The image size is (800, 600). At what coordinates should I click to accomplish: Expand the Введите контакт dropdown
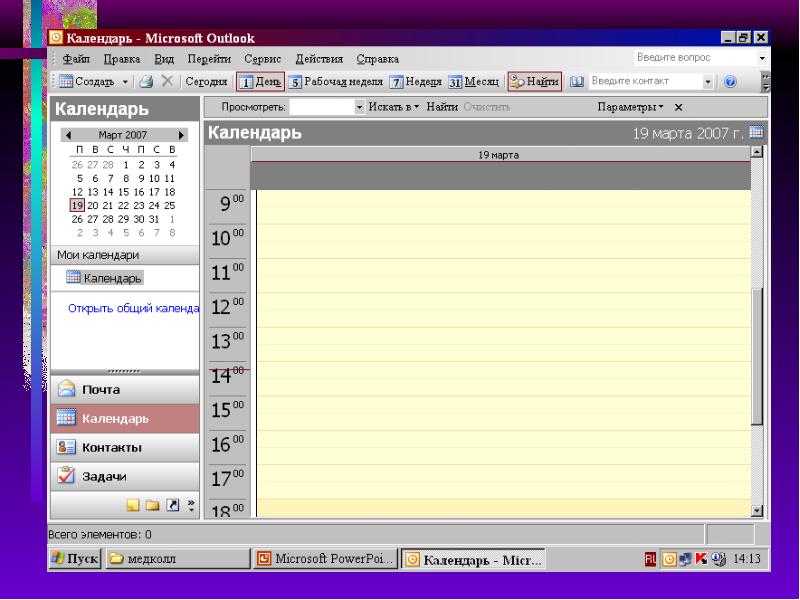pyautogui.click(x=708, y=82)
